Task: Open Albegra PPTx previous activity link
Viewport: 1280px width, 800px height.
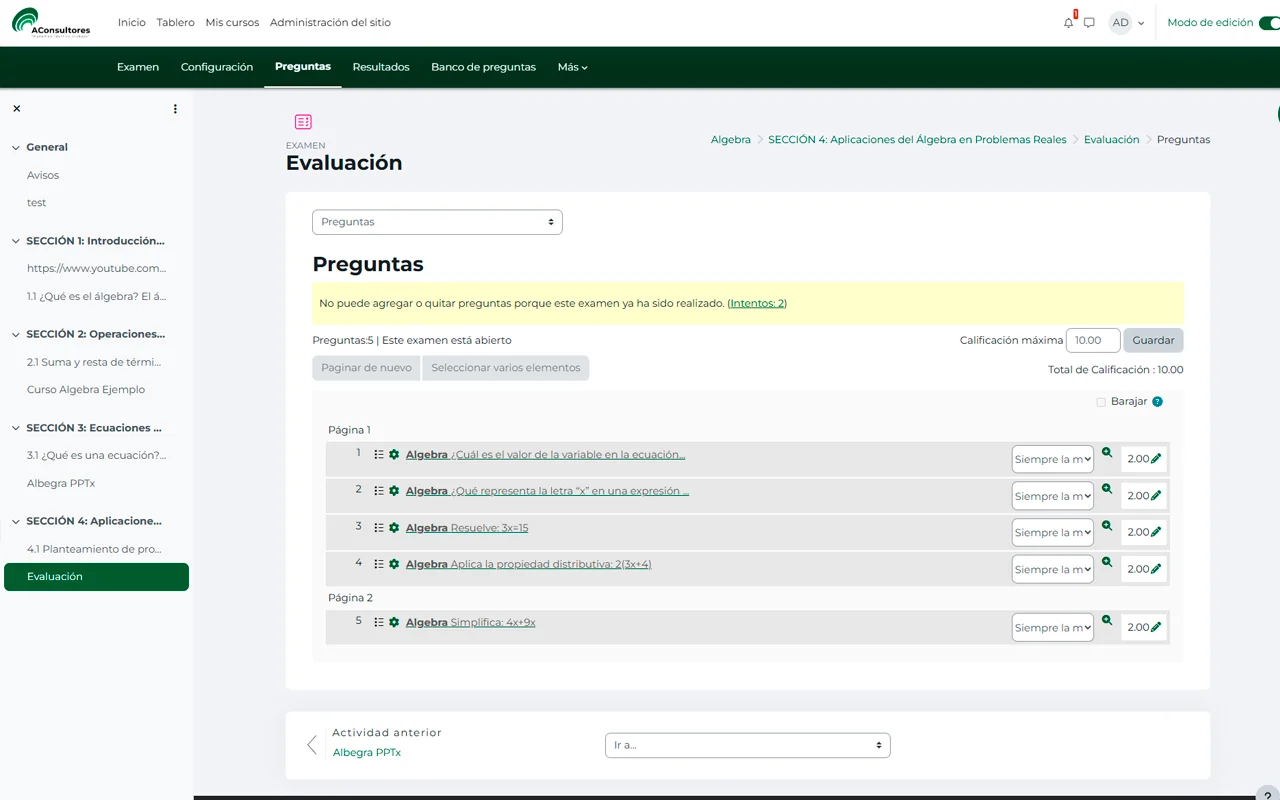Action: 367,753
